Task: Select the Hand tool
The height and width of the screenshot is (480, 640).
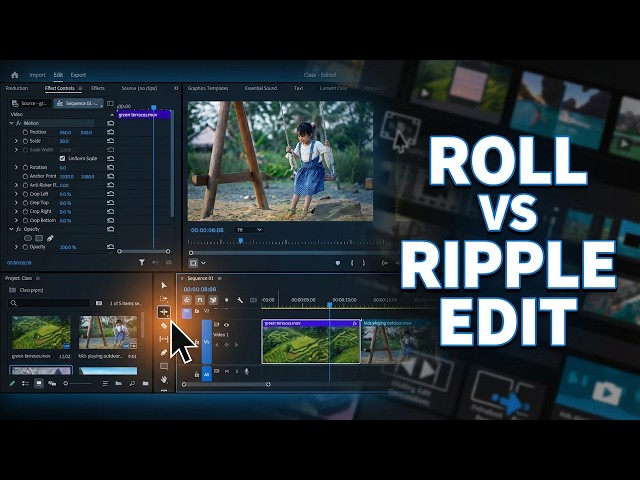Action: point(164,379)
